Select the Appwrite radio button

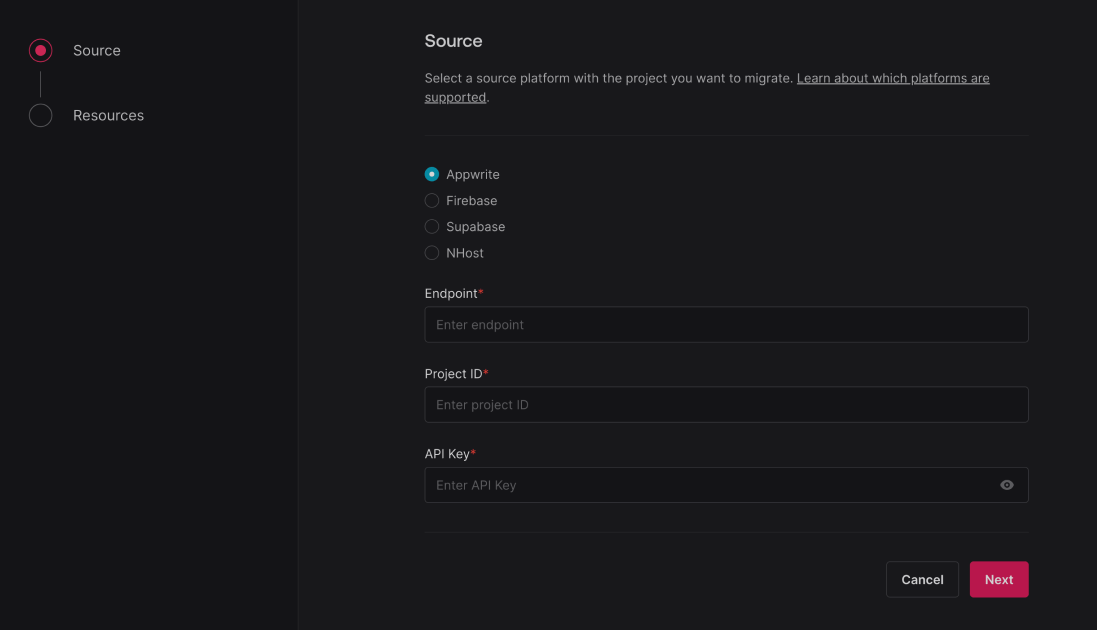tap(431, 173)
